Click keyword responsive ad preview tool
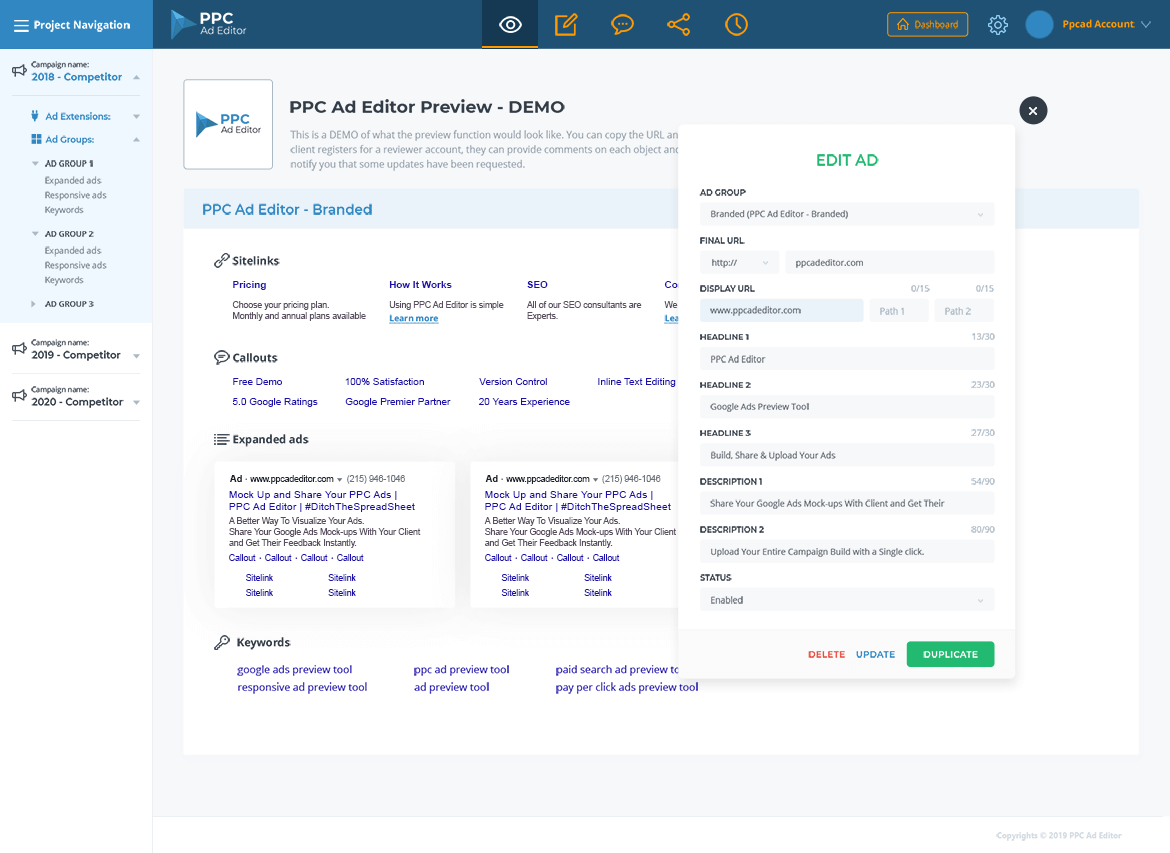Screen dimensions: 1170x853 (x=302, y=687)
